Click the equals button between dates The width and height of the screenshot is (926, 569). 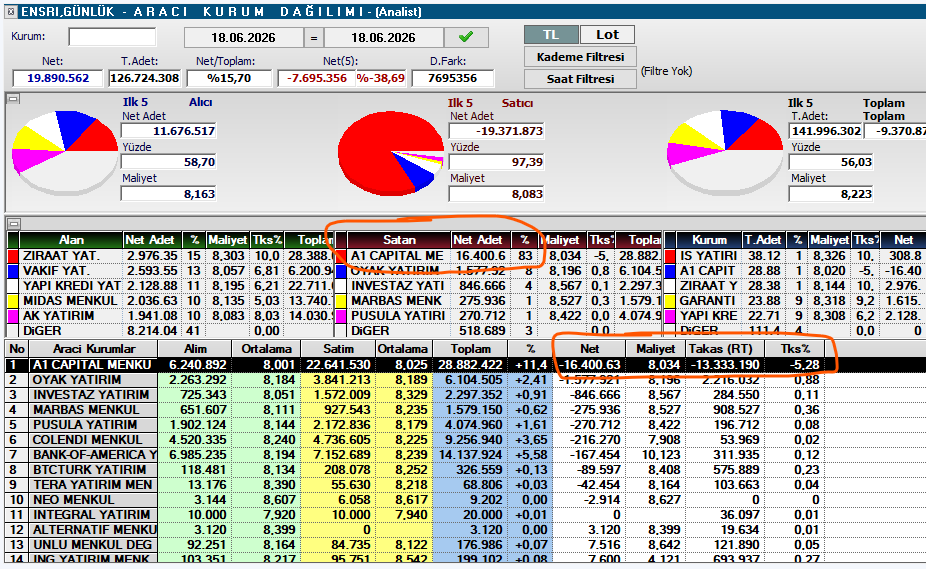pos(314,38)
